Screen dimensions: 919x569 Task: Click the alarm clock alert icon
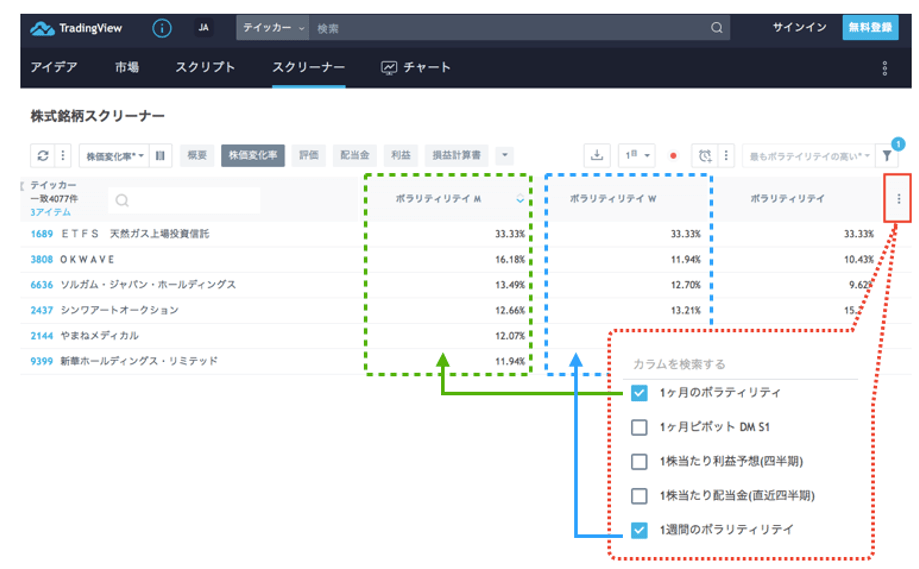[x=706, y=156]
